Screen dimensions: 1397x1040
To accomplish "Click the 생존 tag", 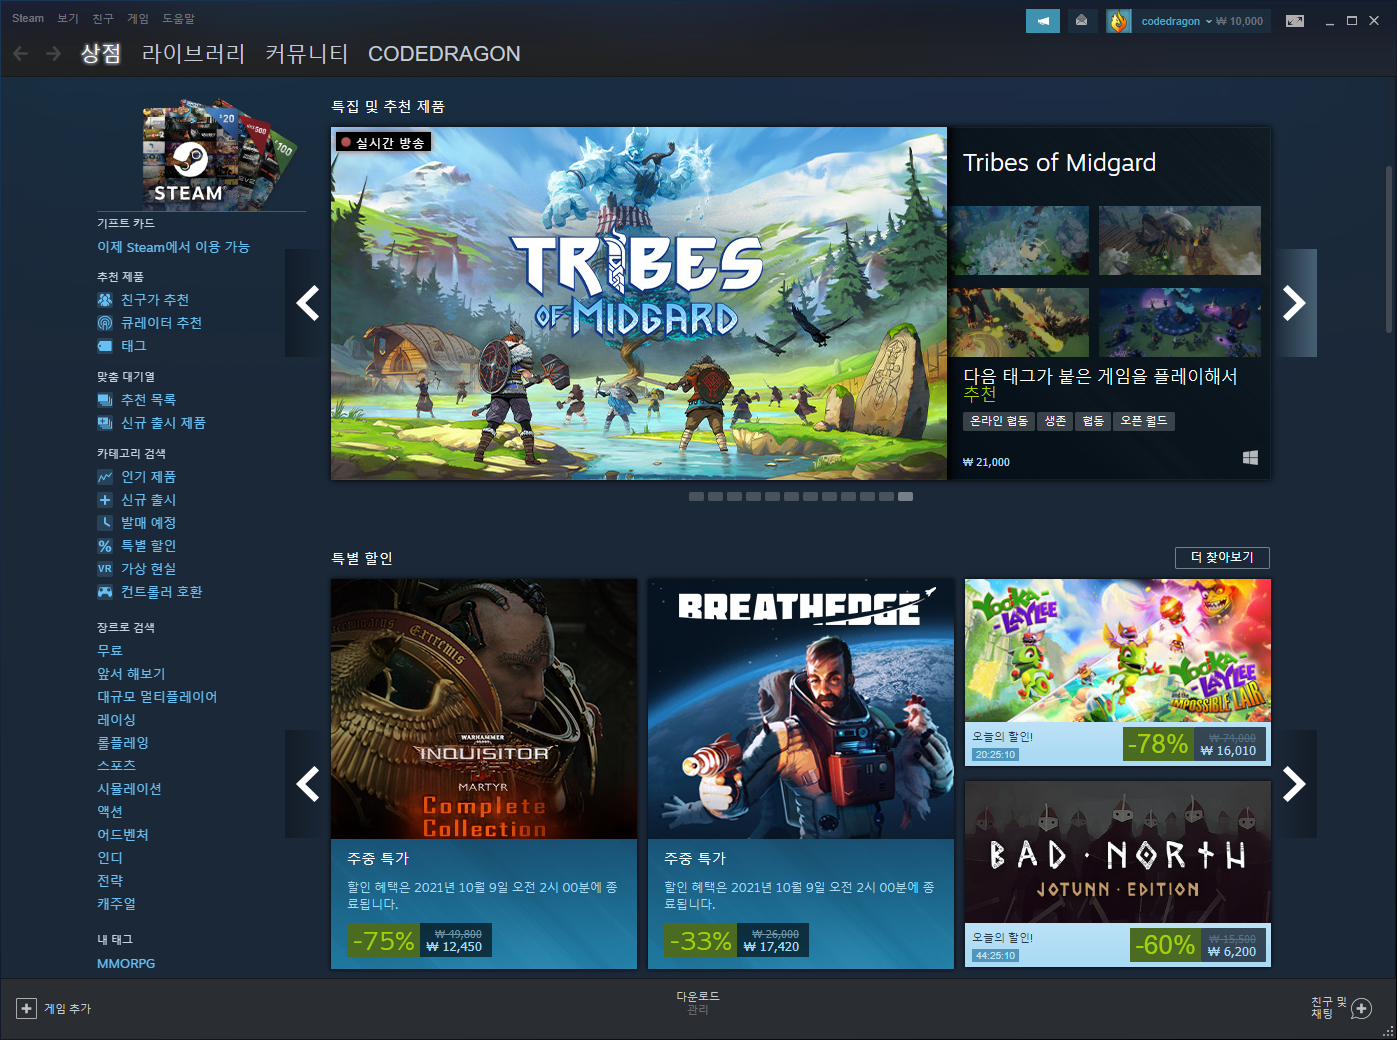I will 1055,421.
